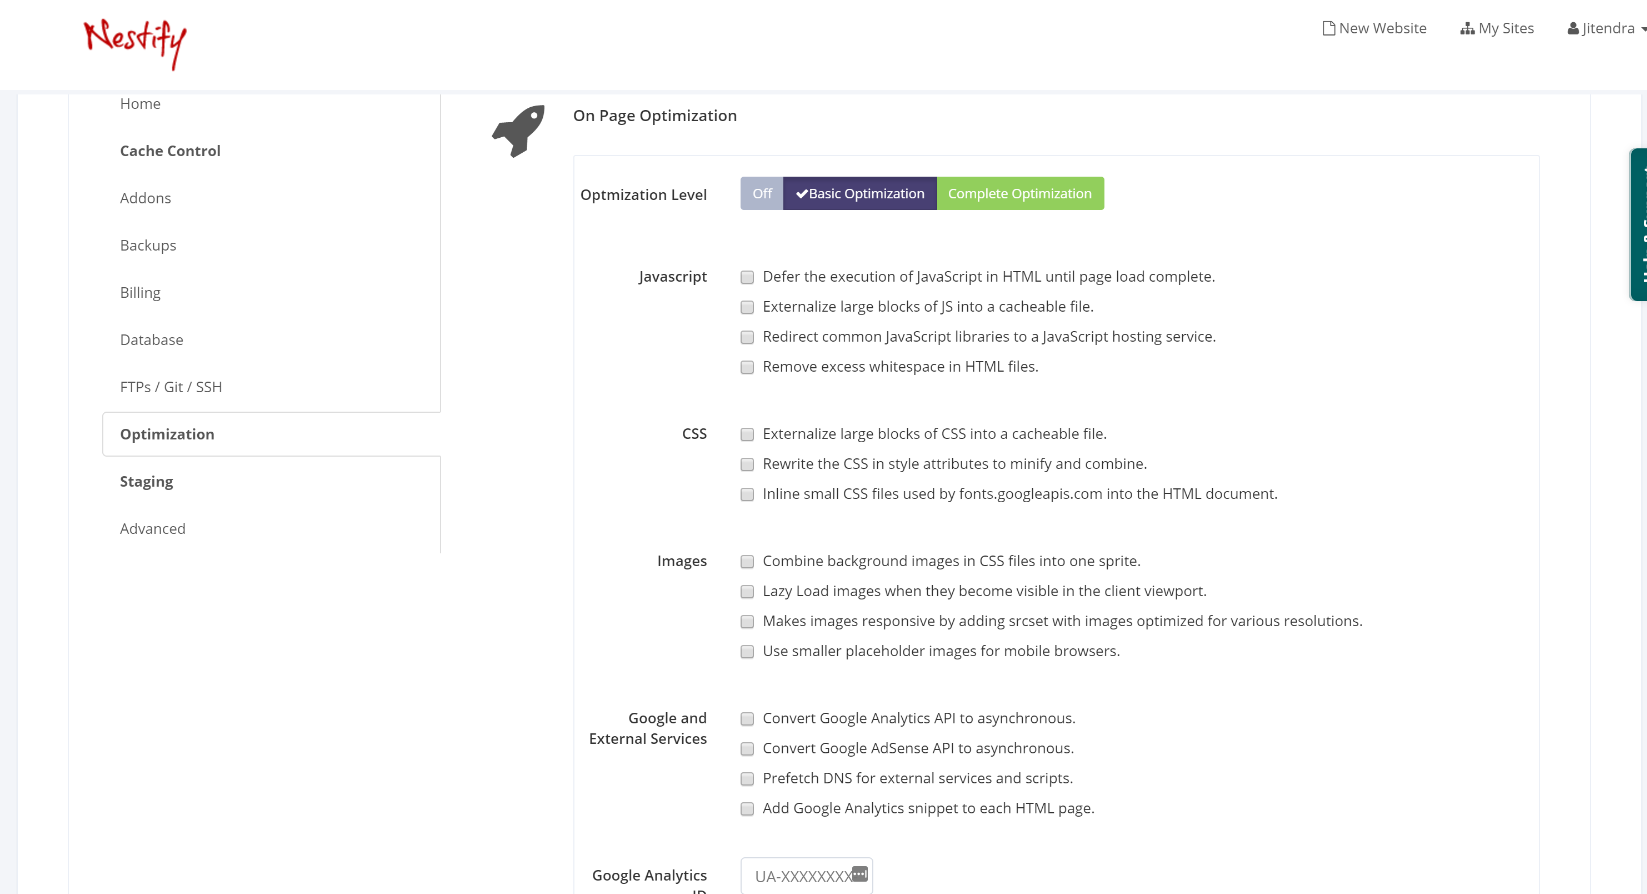Viewport: 1647px width, 894px height.
Task: Check Prefetch DNS for external services
Action: 747,778
